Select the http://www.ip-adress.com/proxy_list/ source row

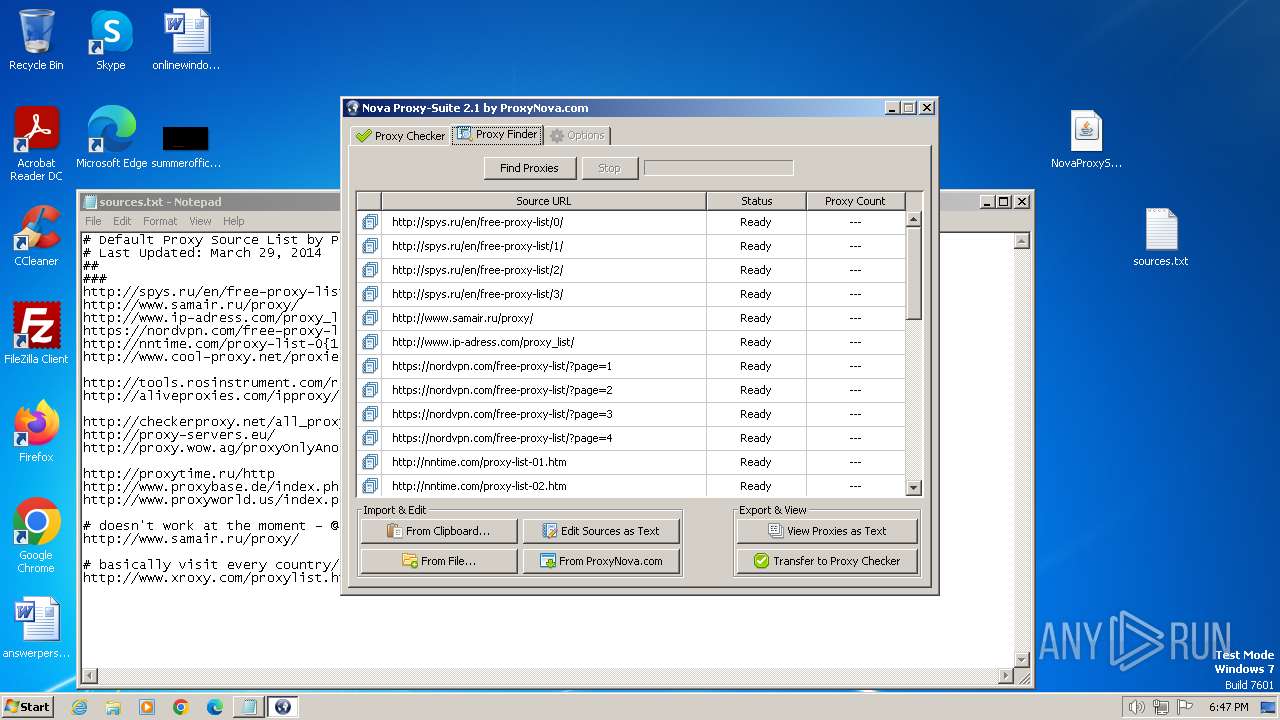point(630,342)
